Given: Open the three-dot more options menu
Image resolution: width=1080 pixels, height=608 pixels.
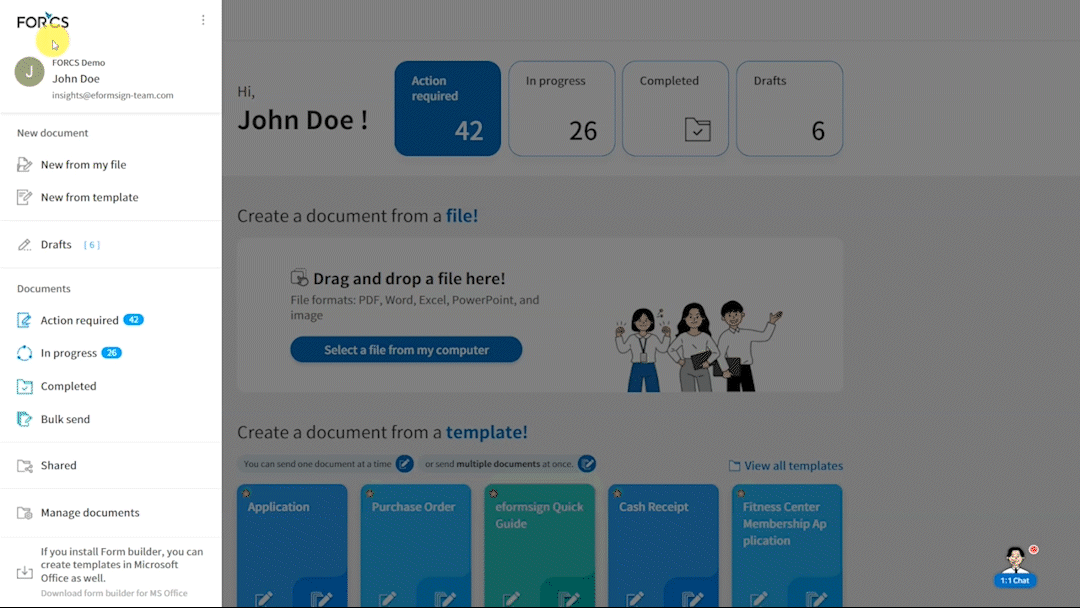Looking at the screenshot, I should coord(203,20).
